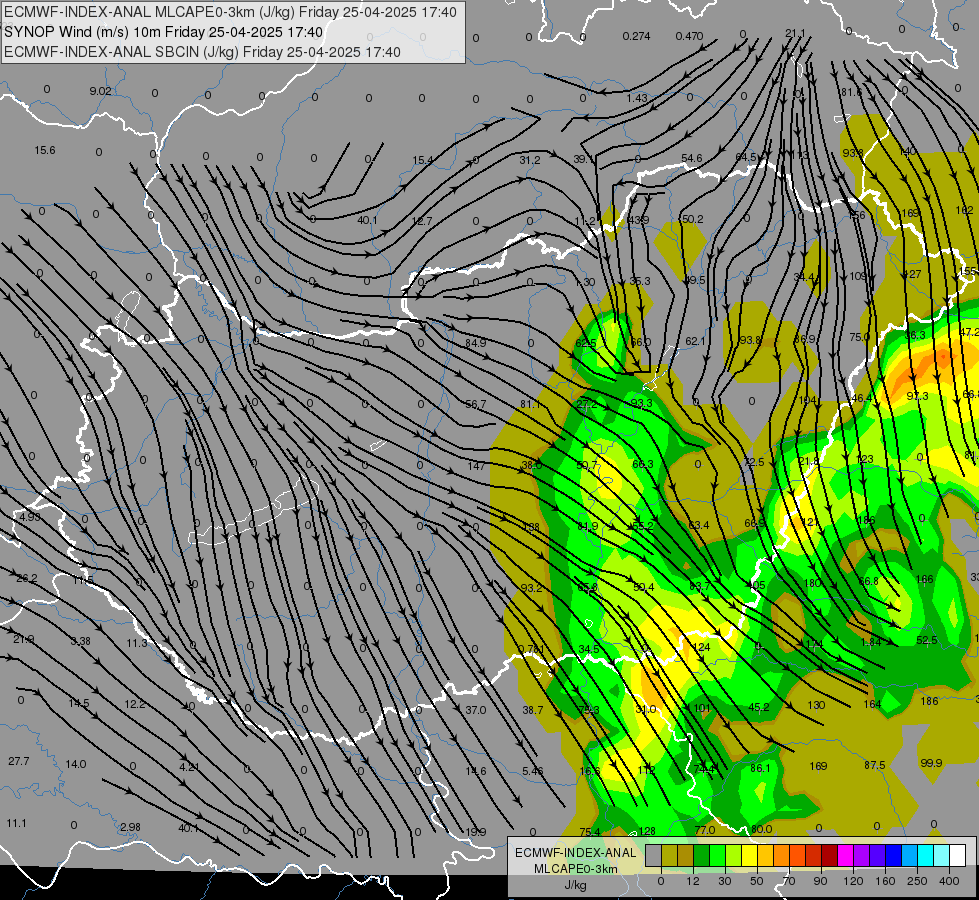
Task: Click the map value 3.38
Action: click(81, 641)
